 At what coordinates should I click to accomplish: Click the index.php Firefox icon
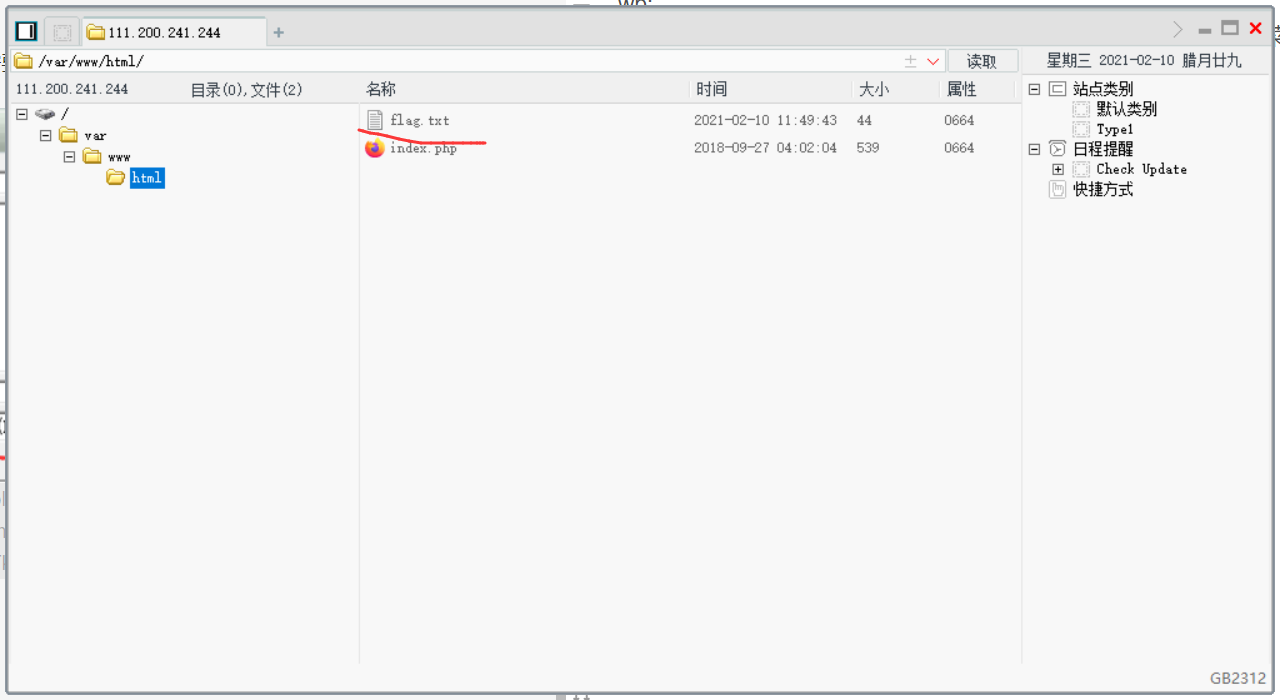375,148
